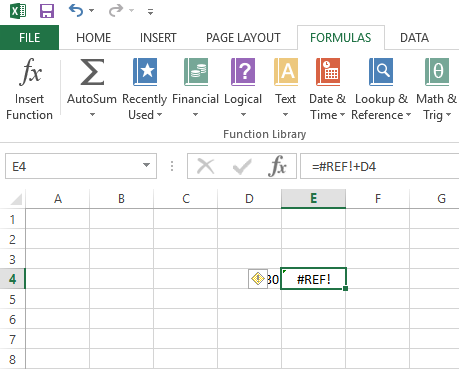Open the Insert Function dialog from the ribbon
The width and height of the screenshot is (459, 369).
(30, 88)
